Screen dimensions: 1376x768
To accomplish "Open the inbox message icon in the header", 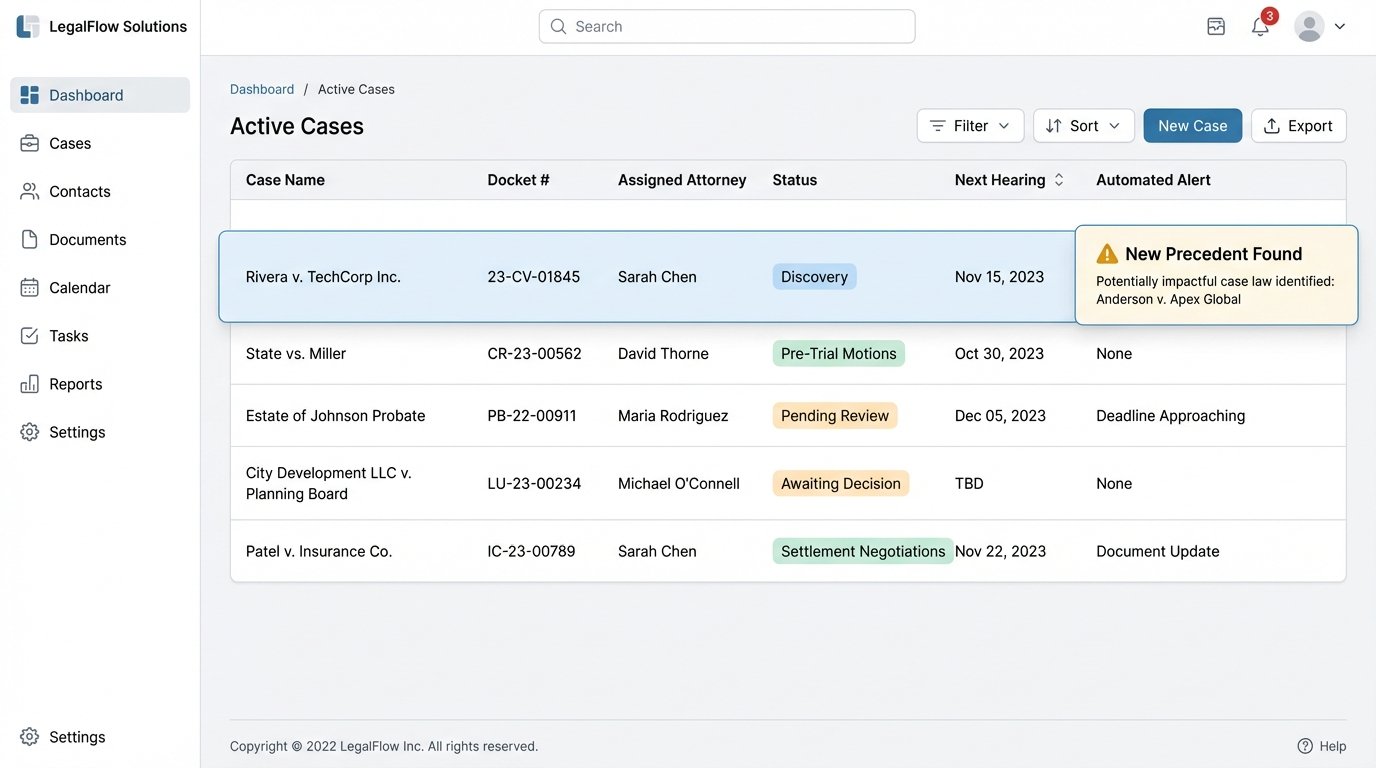I will point(1215,24).
